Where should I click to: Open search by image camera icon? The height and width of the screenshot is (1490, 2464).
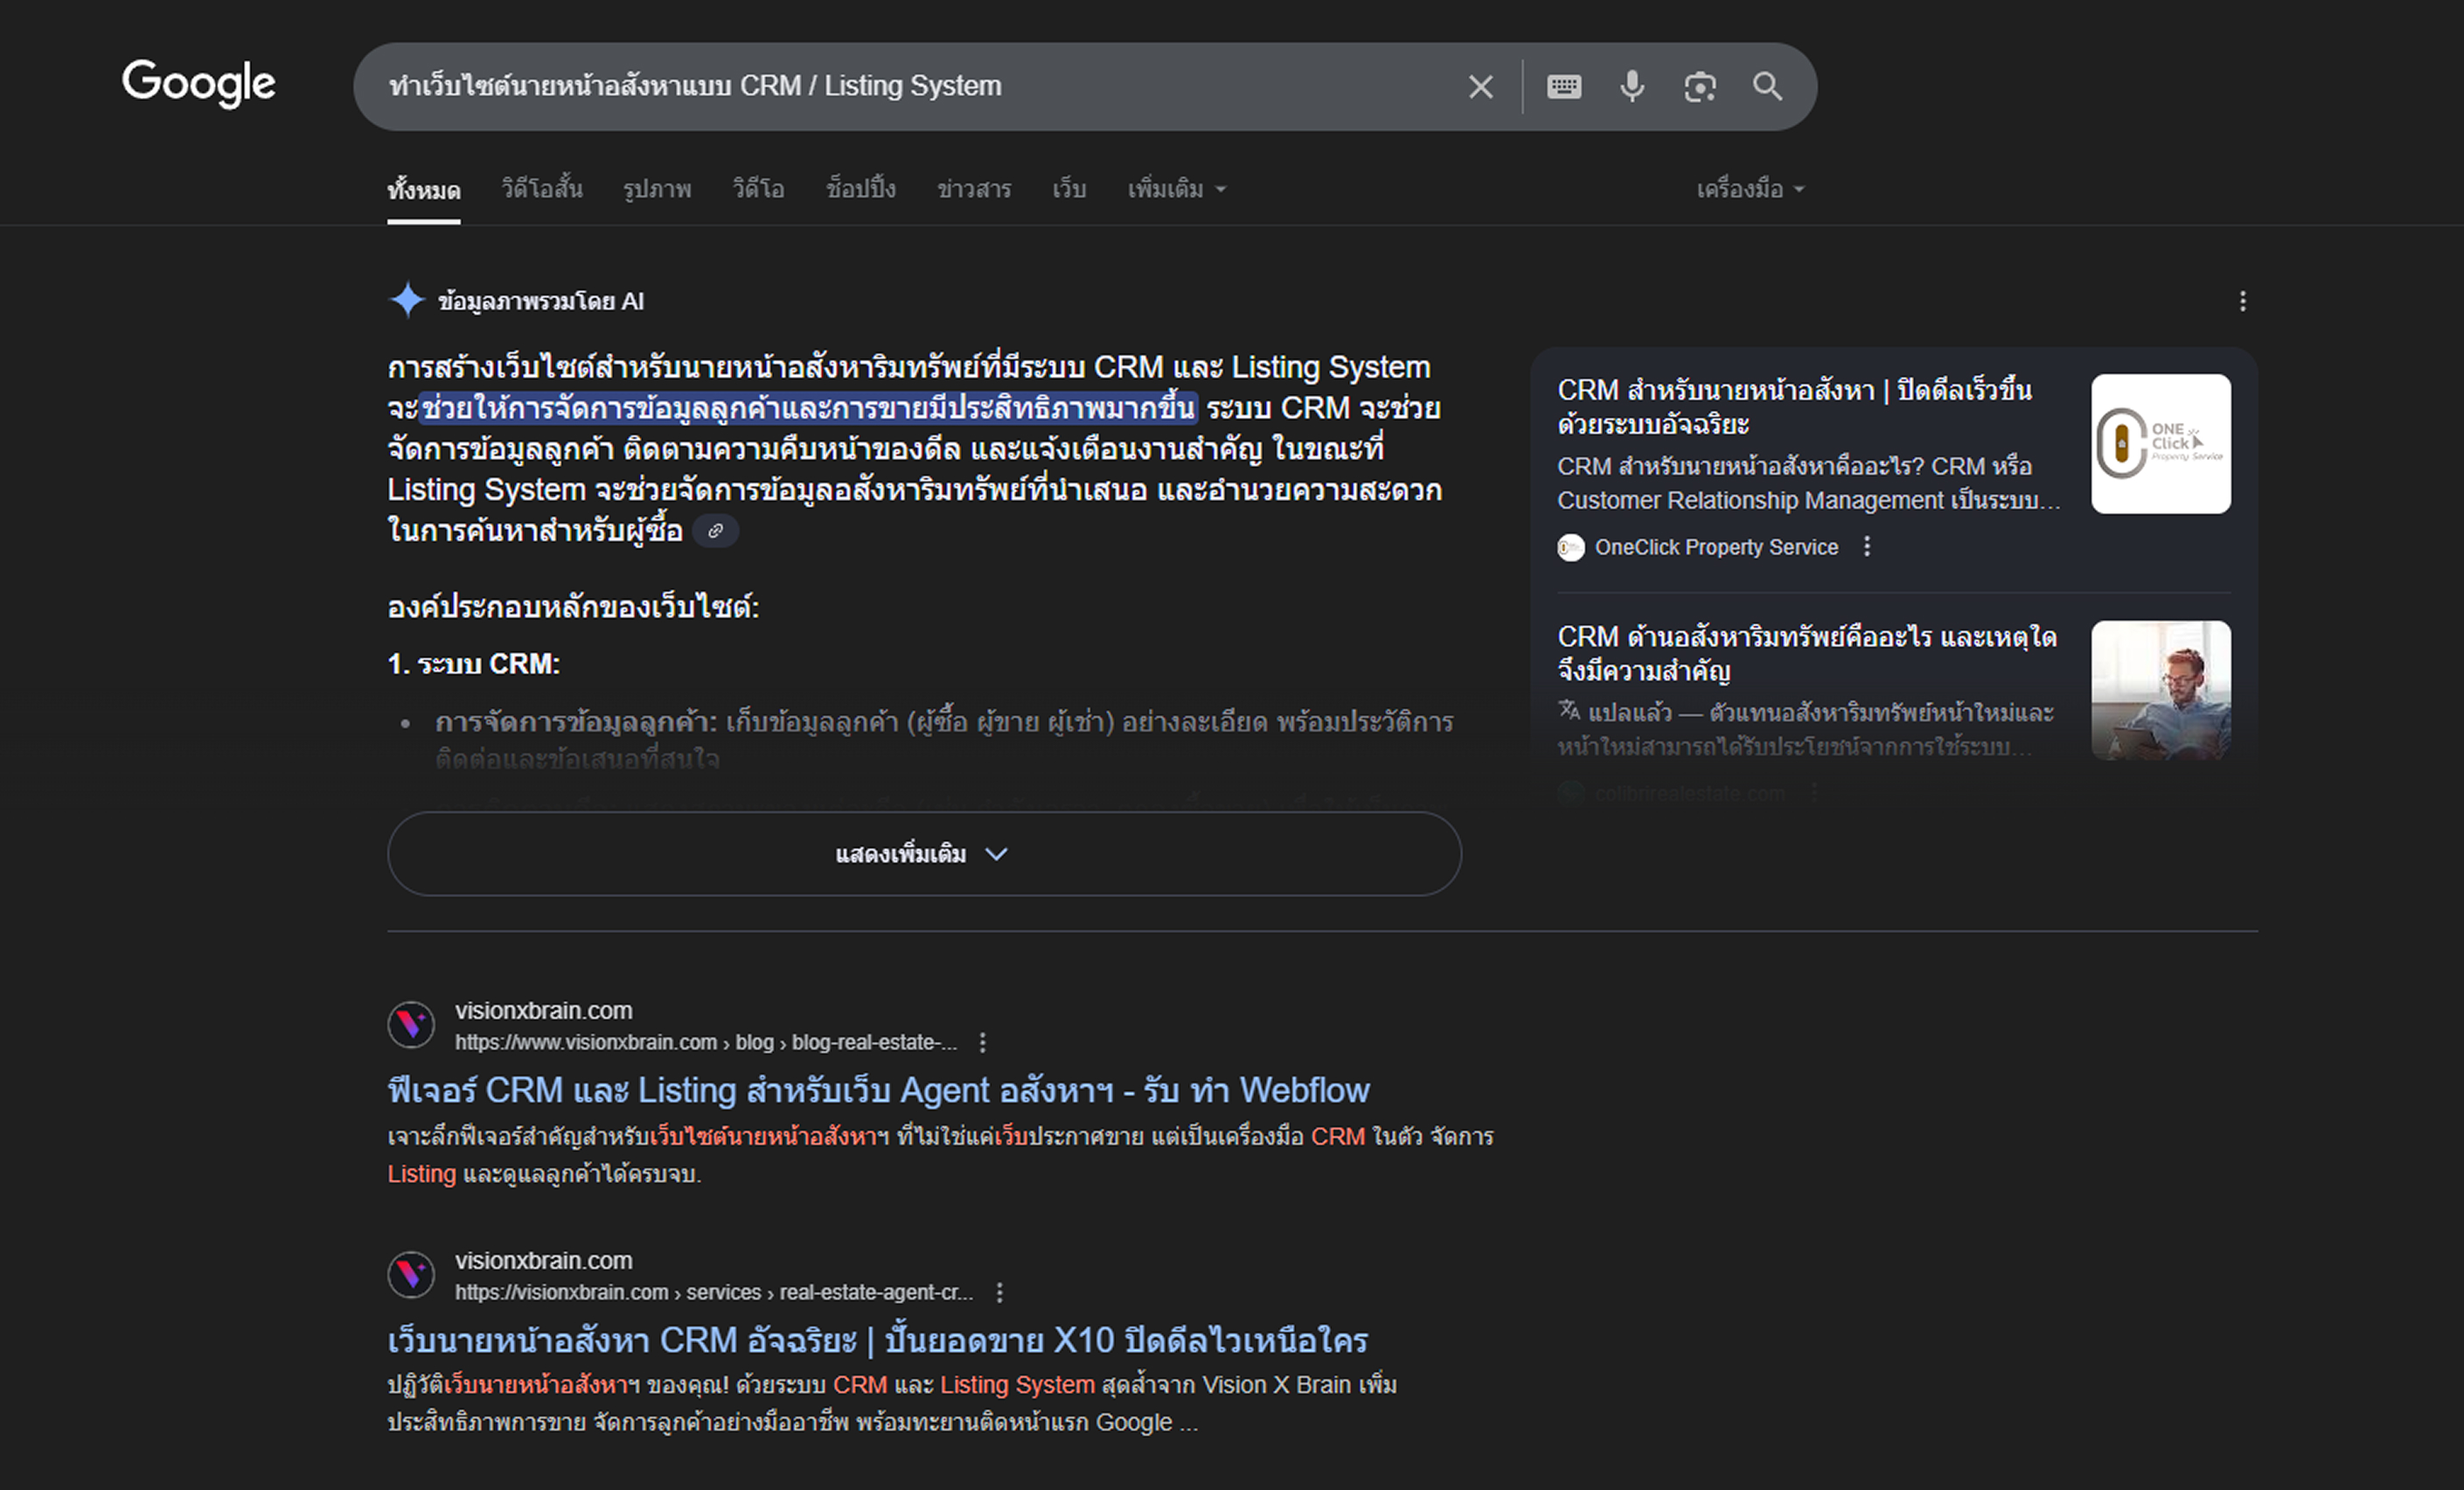point(1700,87)
